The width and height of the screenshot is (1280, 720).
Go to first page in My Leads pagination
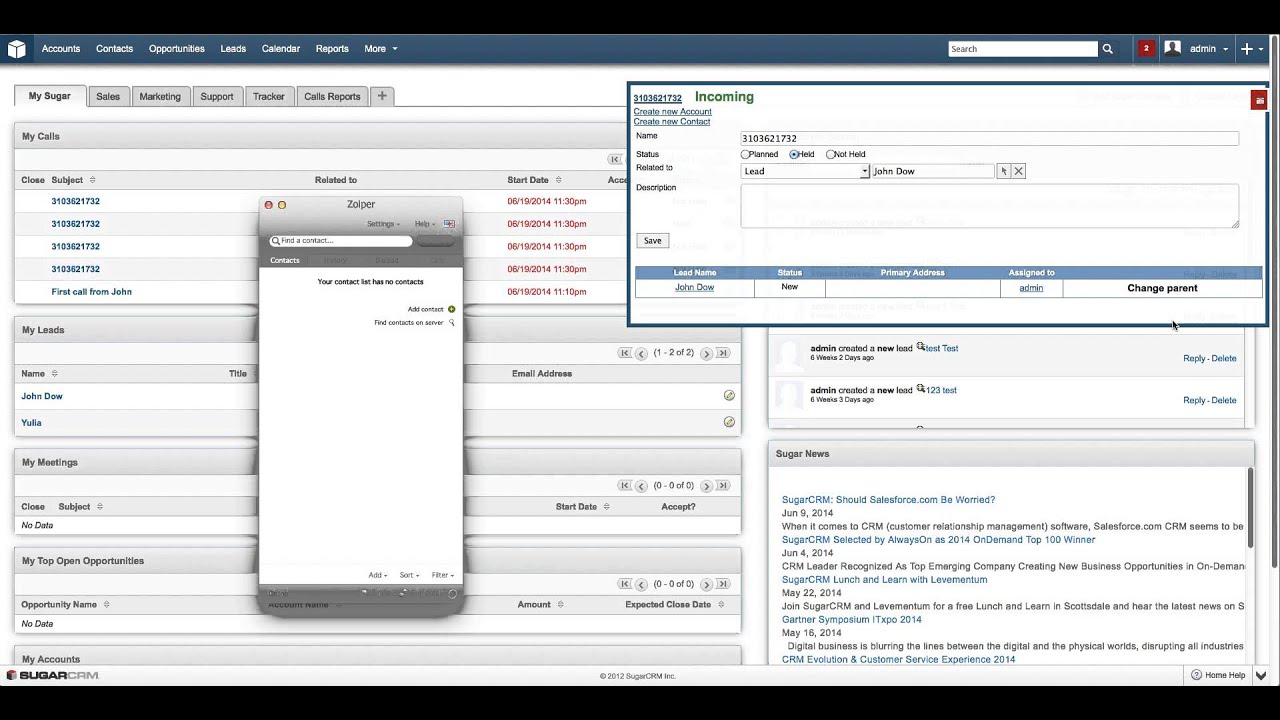pos(625,353)
